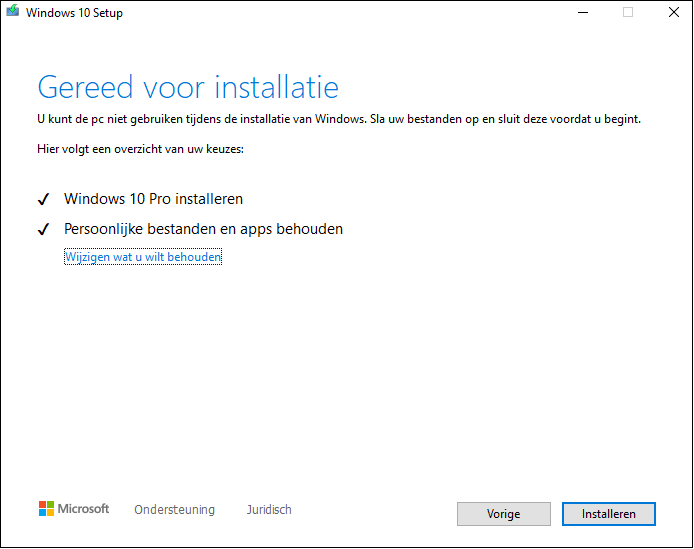
Task: Open the Juridisch legal link
Action: 269,510
